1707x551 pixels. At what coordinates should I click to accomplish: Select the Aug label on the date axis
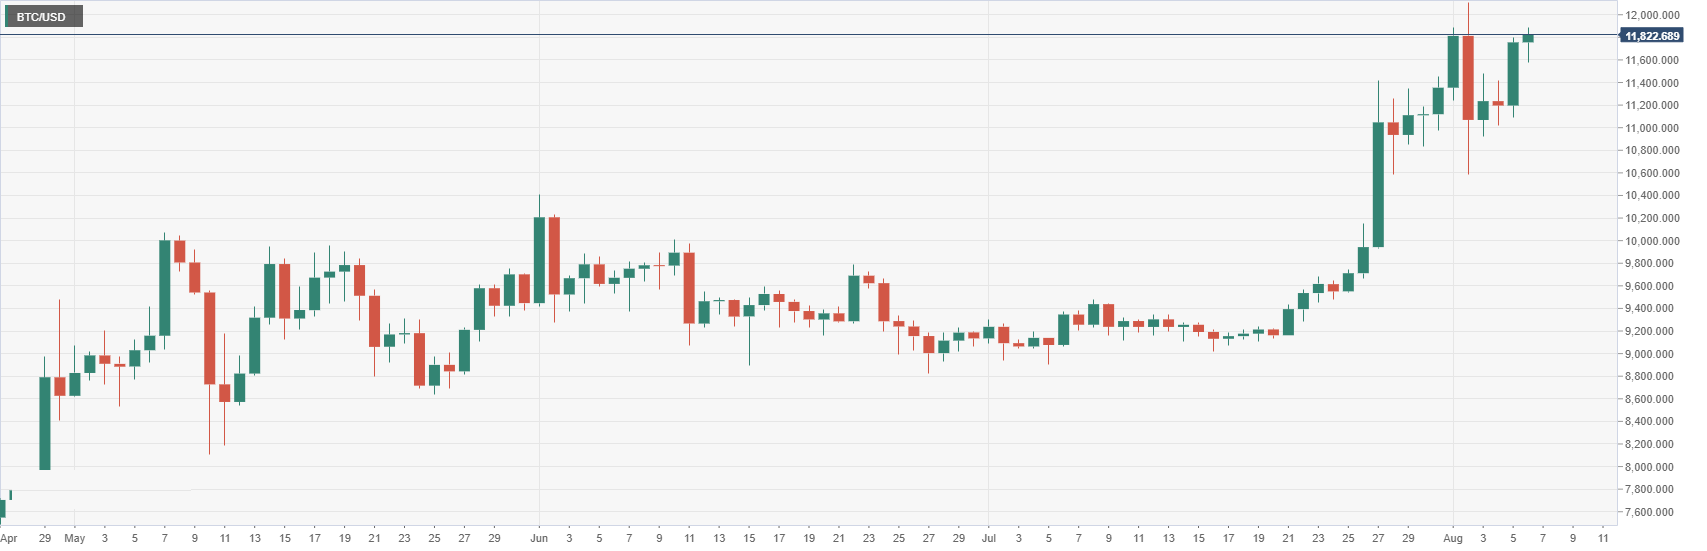pyautogui.click(x=1453, y=538)
